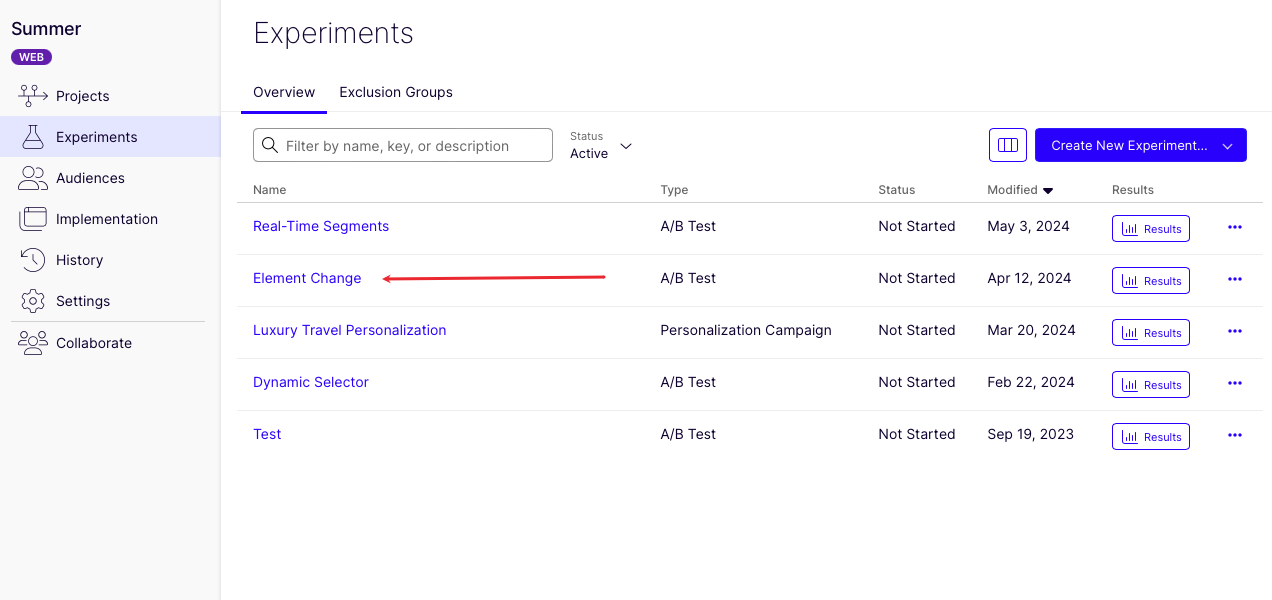Toggle the column layout icon button
The height and width of the screenshot is (600, 1272).
(1007, 145)
